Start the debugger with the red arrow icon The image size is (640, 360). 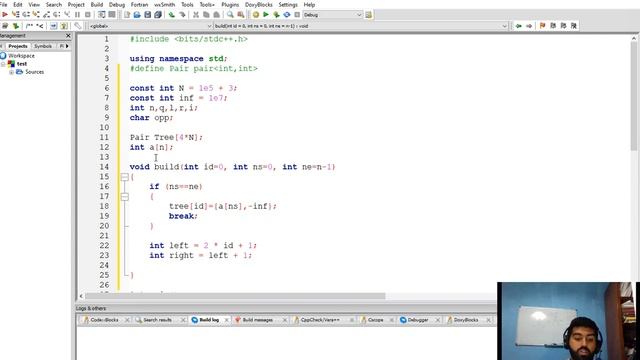click(x=5, y=15)
